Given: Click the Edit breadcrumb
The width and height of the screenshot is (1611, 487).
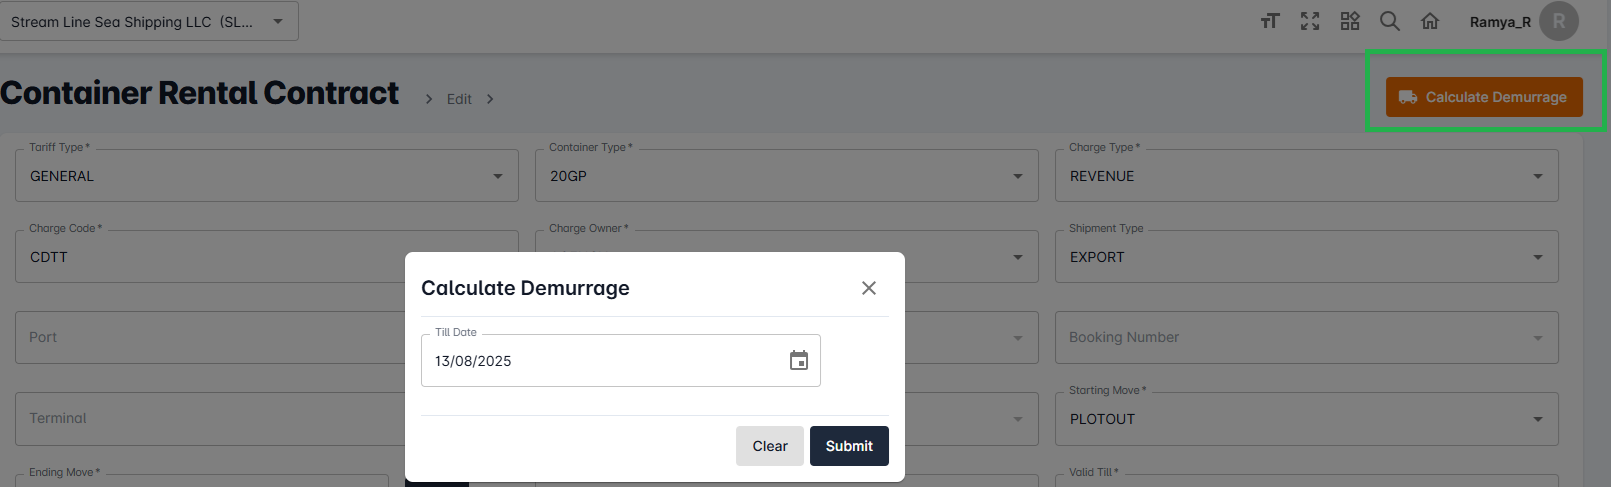Looking at the screenshot, I should click(459, 99).
